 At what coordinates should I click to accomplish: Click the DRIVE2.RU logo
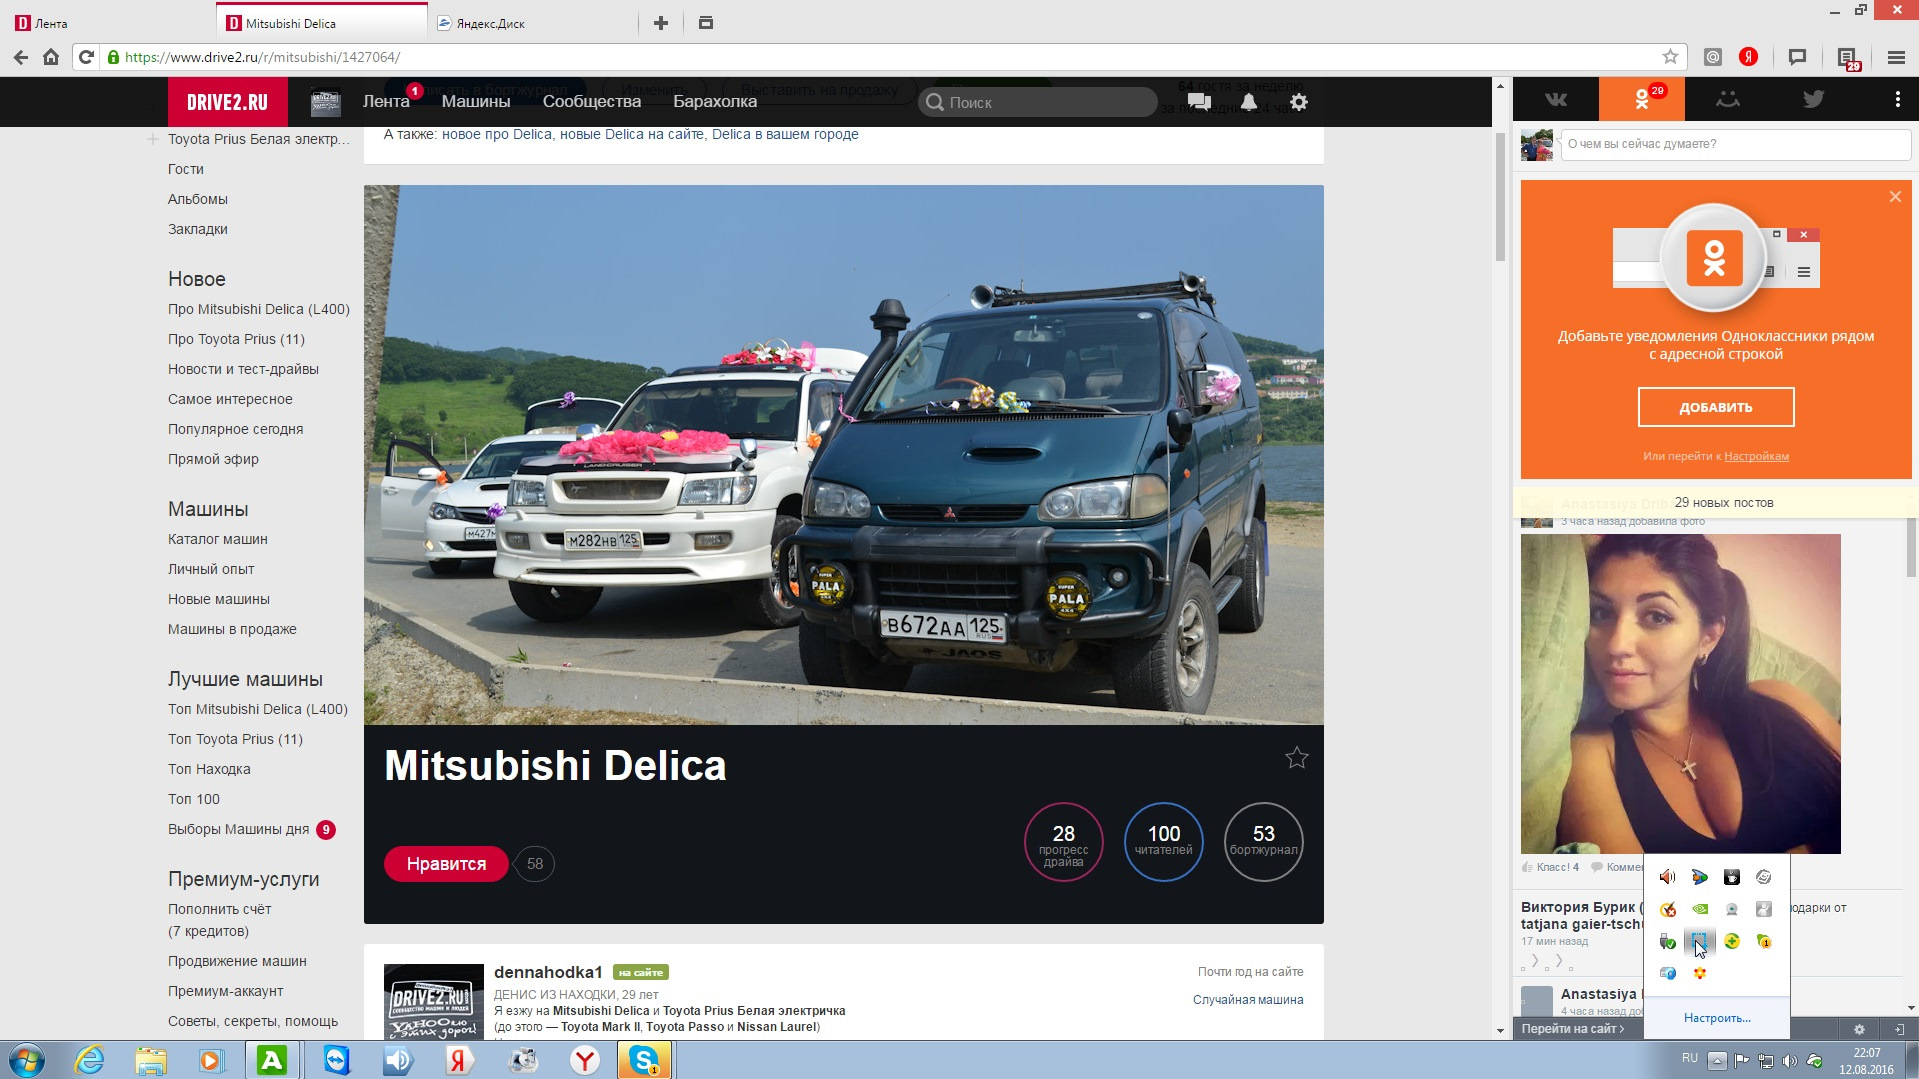point(227,102)
